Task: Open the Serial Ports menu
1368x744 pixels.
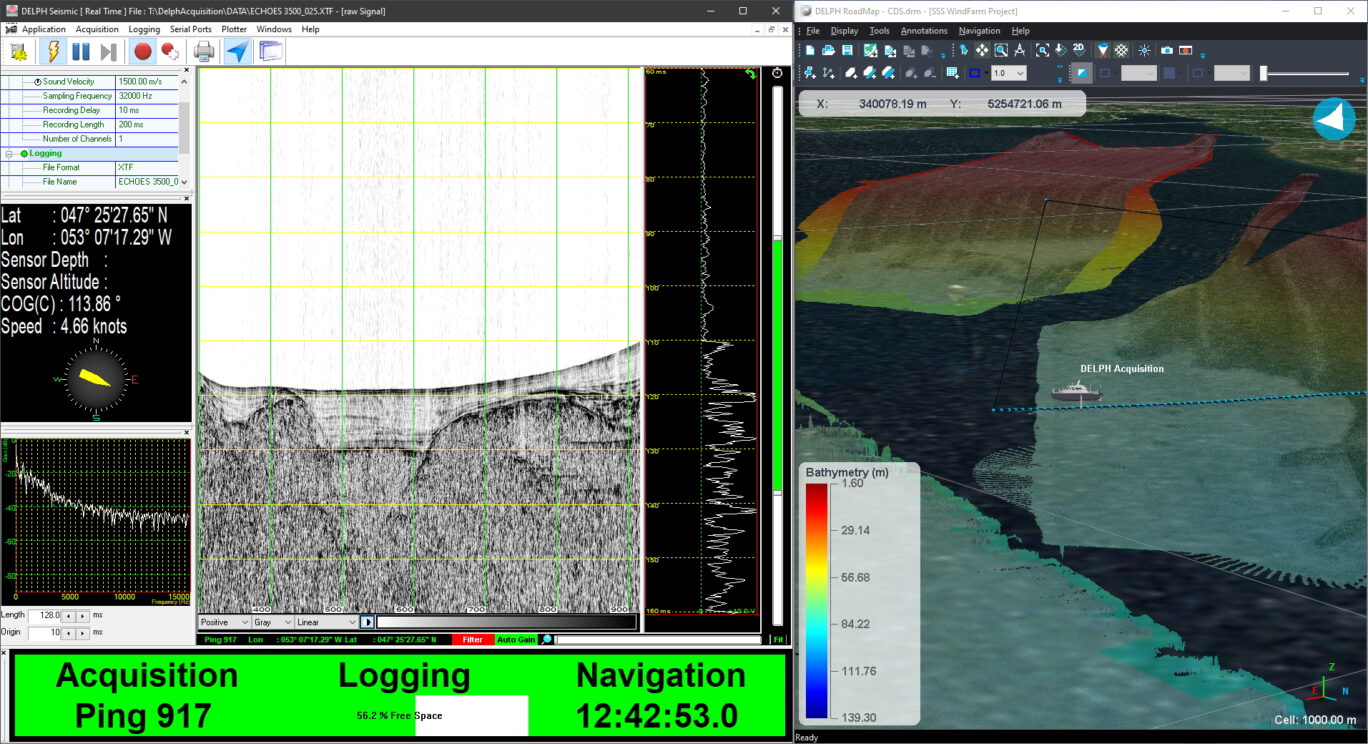Action: coord(191,29)
